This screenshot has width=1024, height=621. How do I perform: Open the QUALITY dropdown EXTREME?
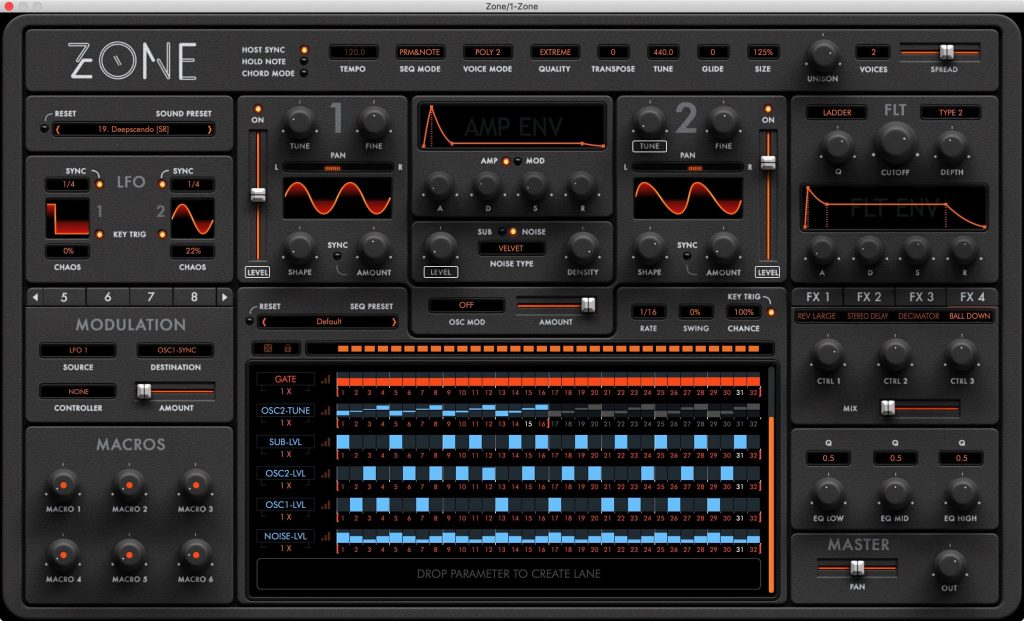[554, 52]
